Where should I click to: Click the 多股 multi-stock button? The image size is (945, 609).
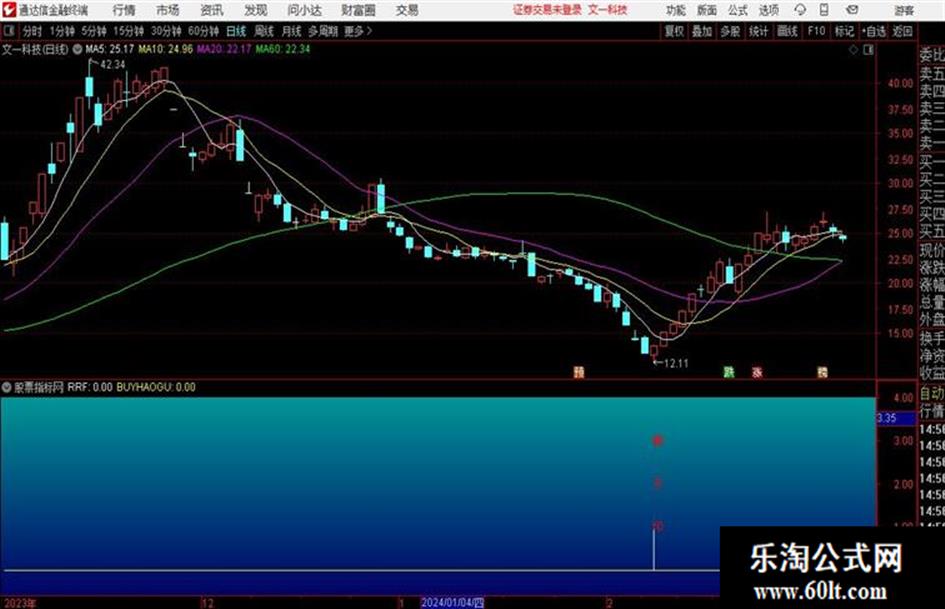click(730, 31)
